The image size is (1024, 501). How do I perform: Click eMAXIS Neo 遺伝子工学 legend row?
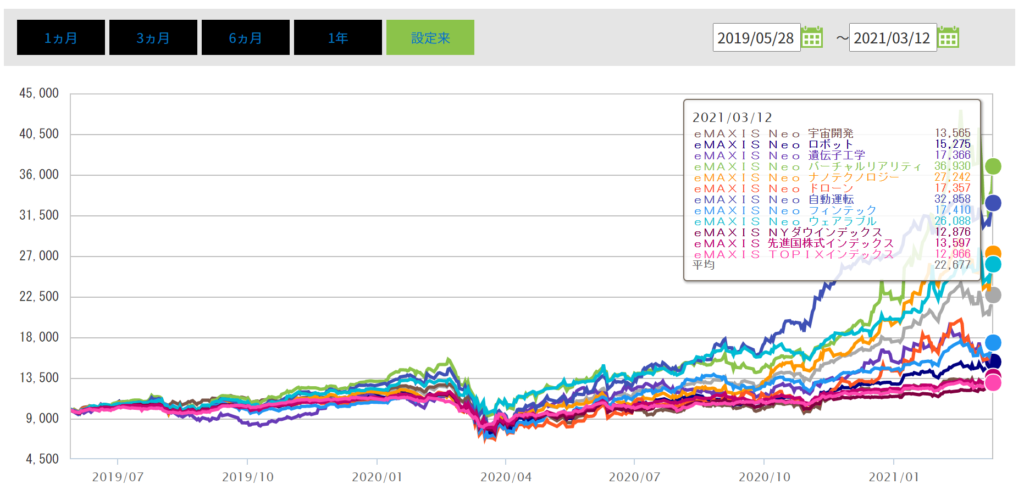[831, 155]
